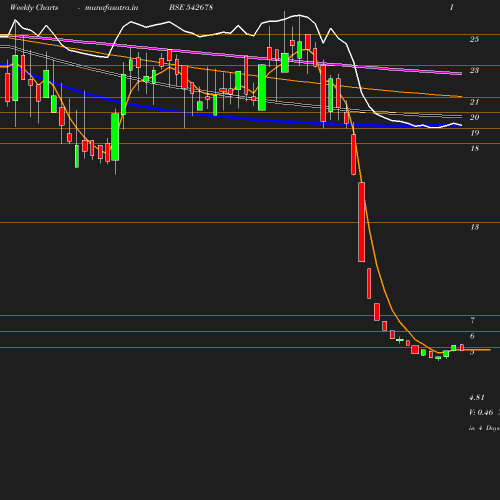Click the price axis label '25'

click(474, 39)
